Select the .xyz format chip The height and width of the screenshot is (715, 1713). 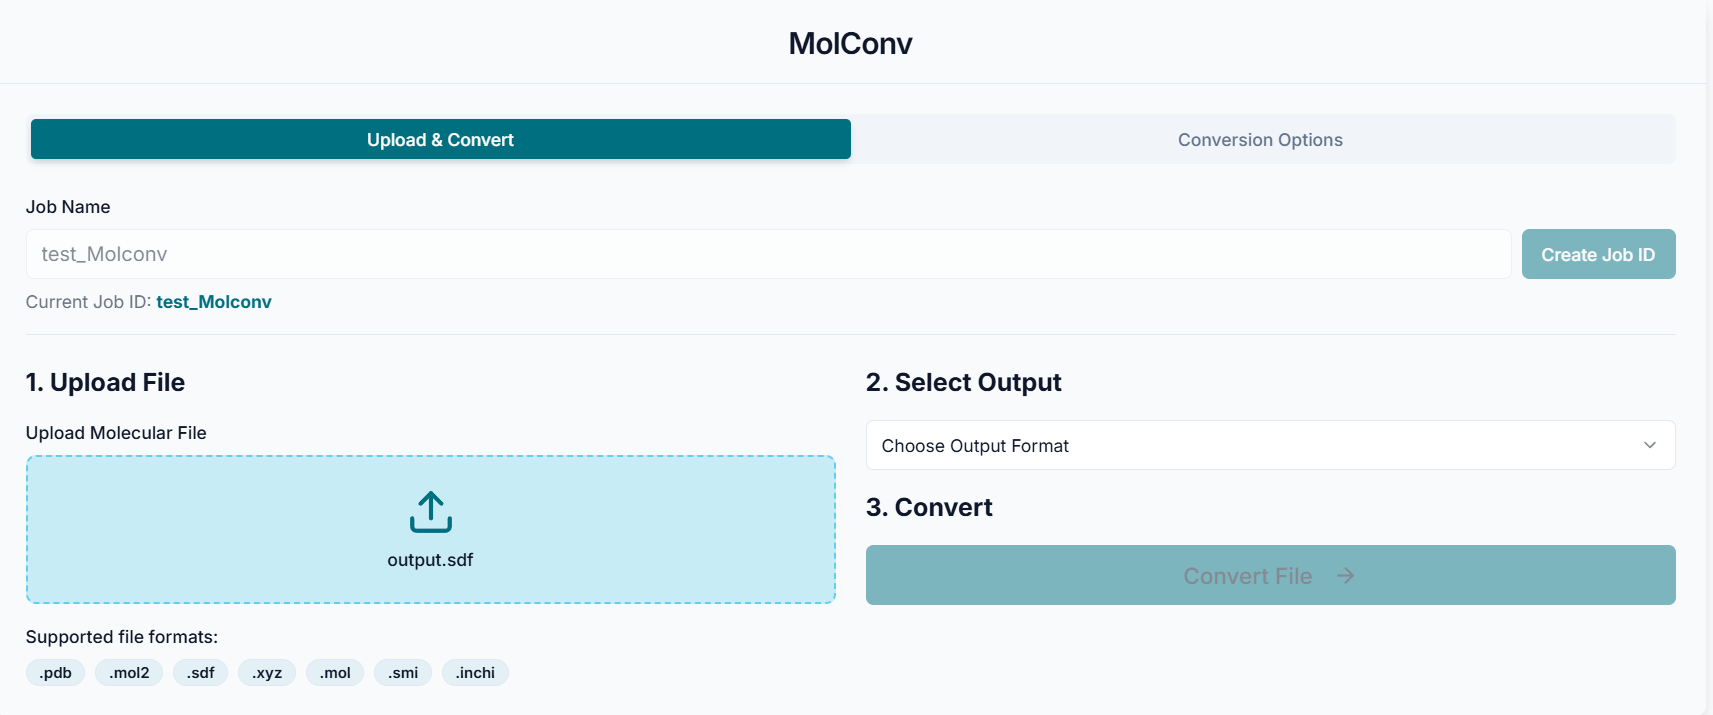tap(266, 672)
